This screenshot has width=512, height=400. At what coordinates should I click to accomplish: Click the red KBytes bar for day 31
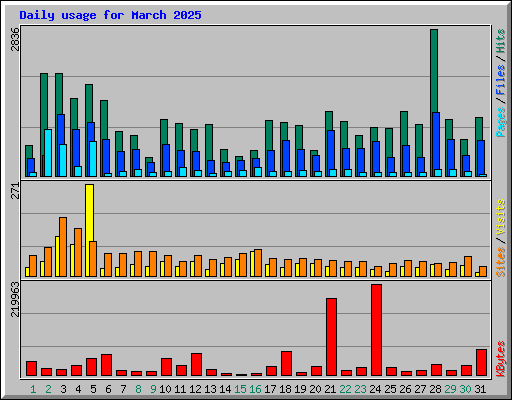pyautogui.click(x=482, y=363)
